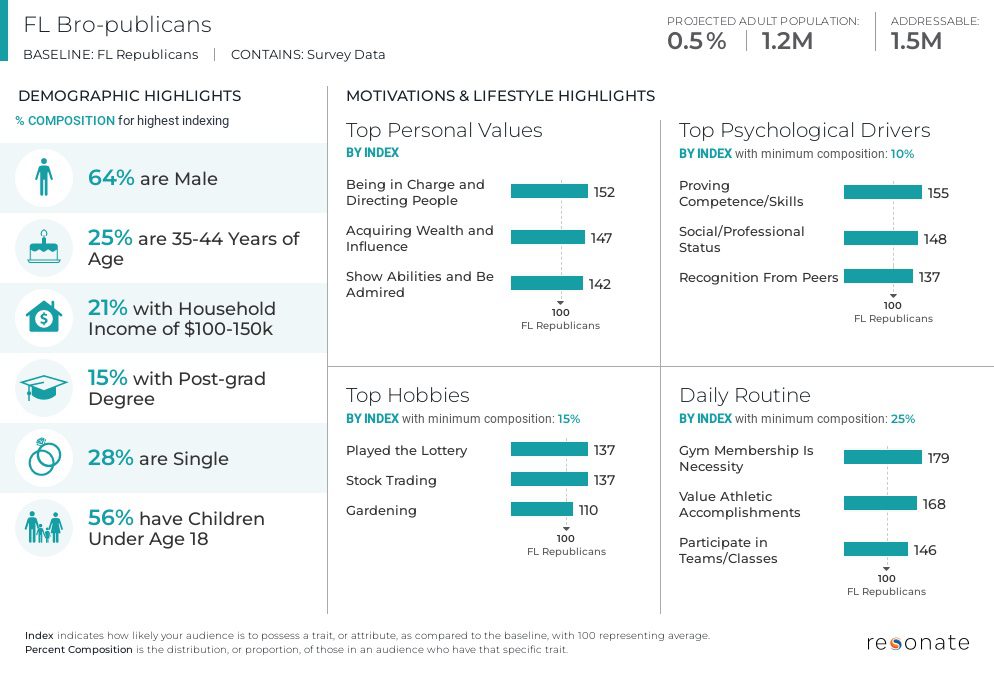994x677 pixels.
Task: Click the birthday cake age icon
Action: point(44,247)
